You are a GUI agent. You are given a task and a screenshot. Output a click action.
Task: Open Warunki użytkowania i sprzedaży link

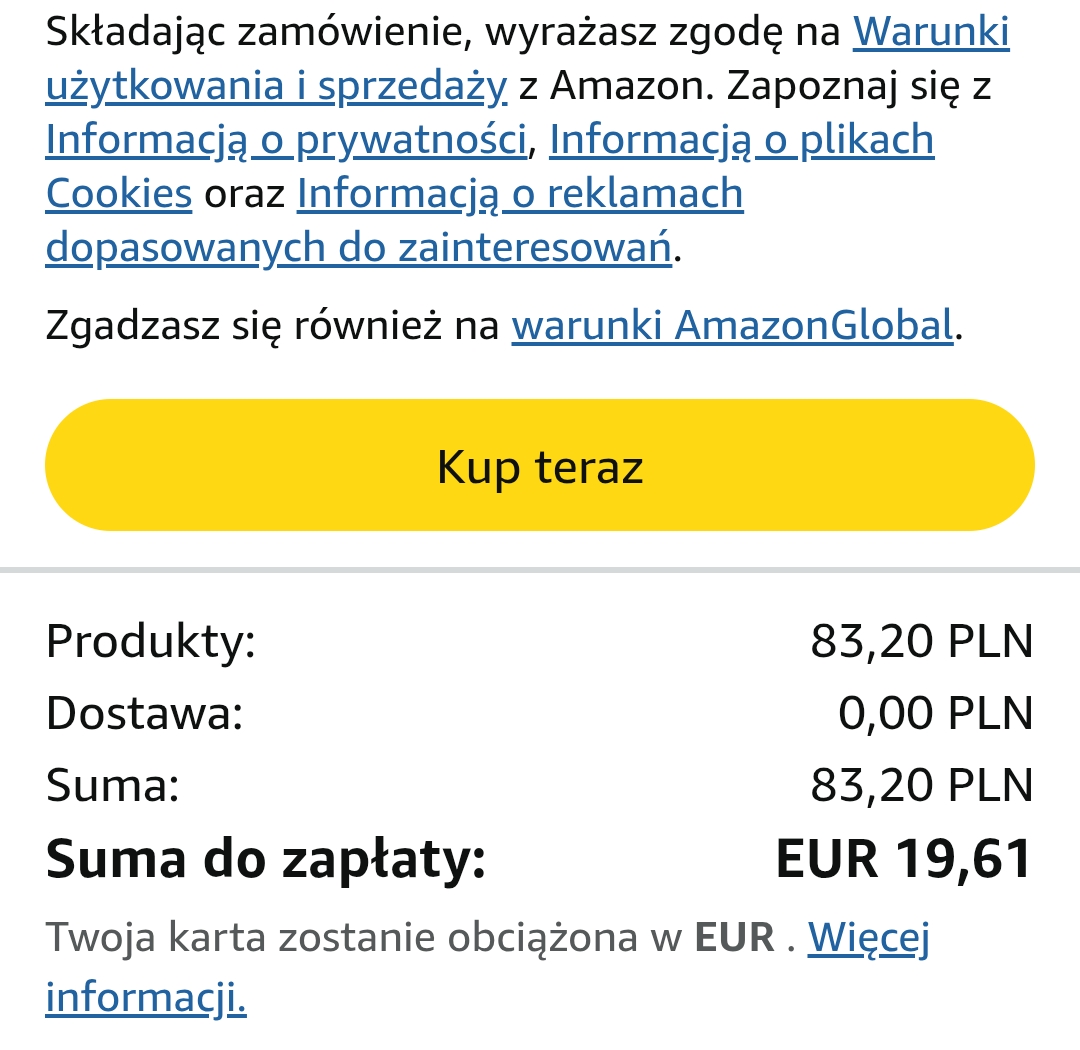[930, 33]
